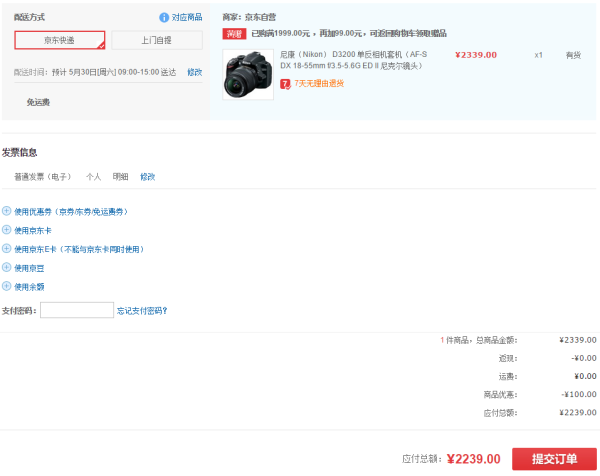Click 7天无理由退货 label
This screenshot has width=600, height=476.
(x=319, y=83)
